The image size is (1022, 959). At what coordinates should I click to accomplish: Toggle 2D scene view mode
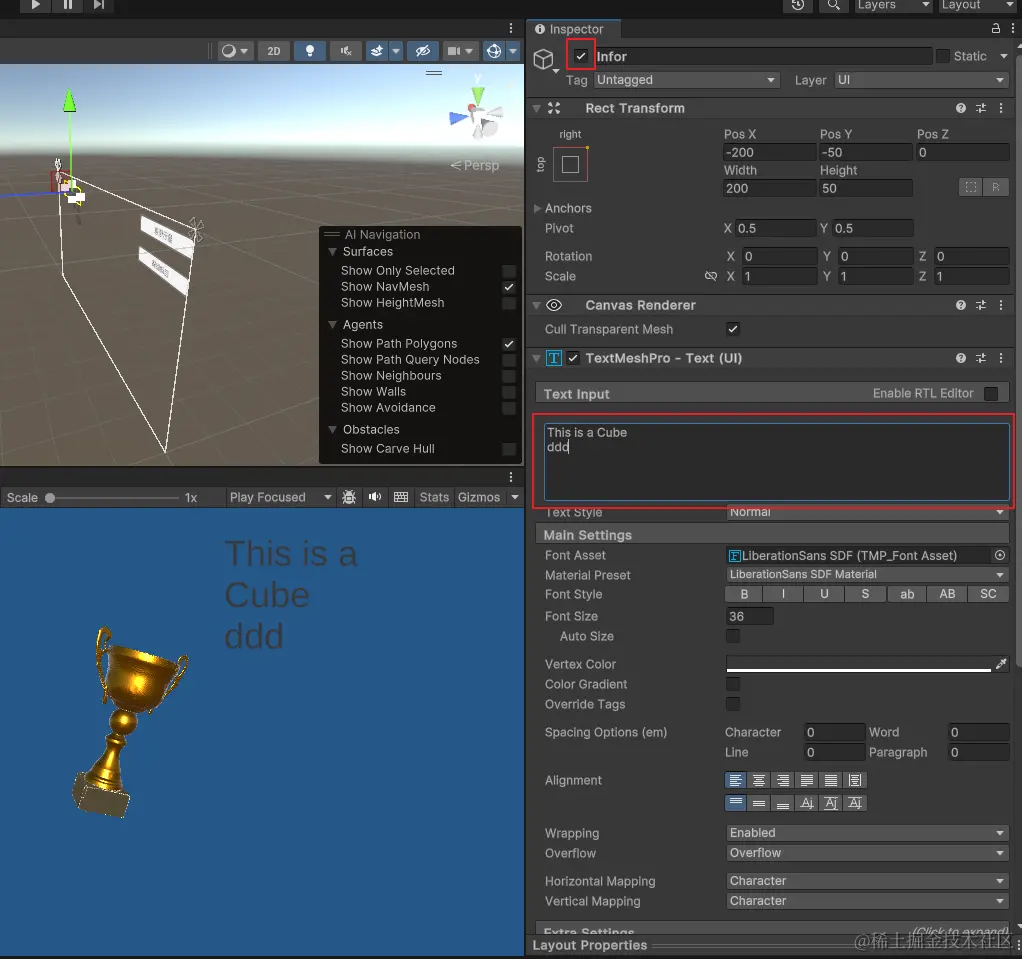tap(274, 51)
